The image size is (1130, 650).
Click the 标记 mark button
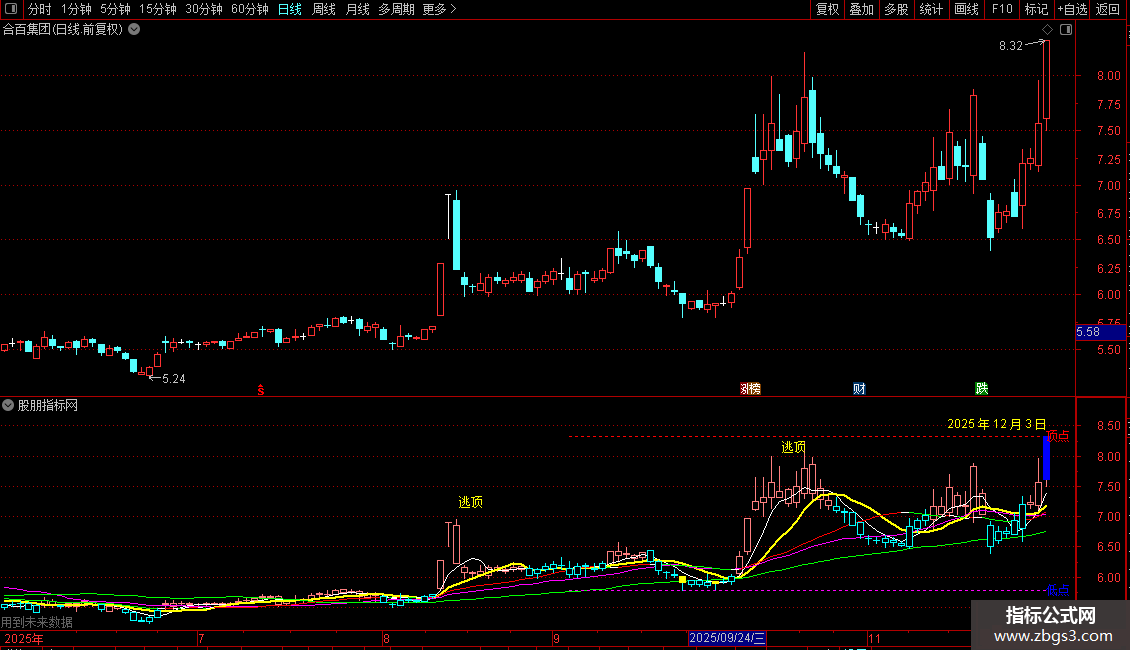point(1036,9)
